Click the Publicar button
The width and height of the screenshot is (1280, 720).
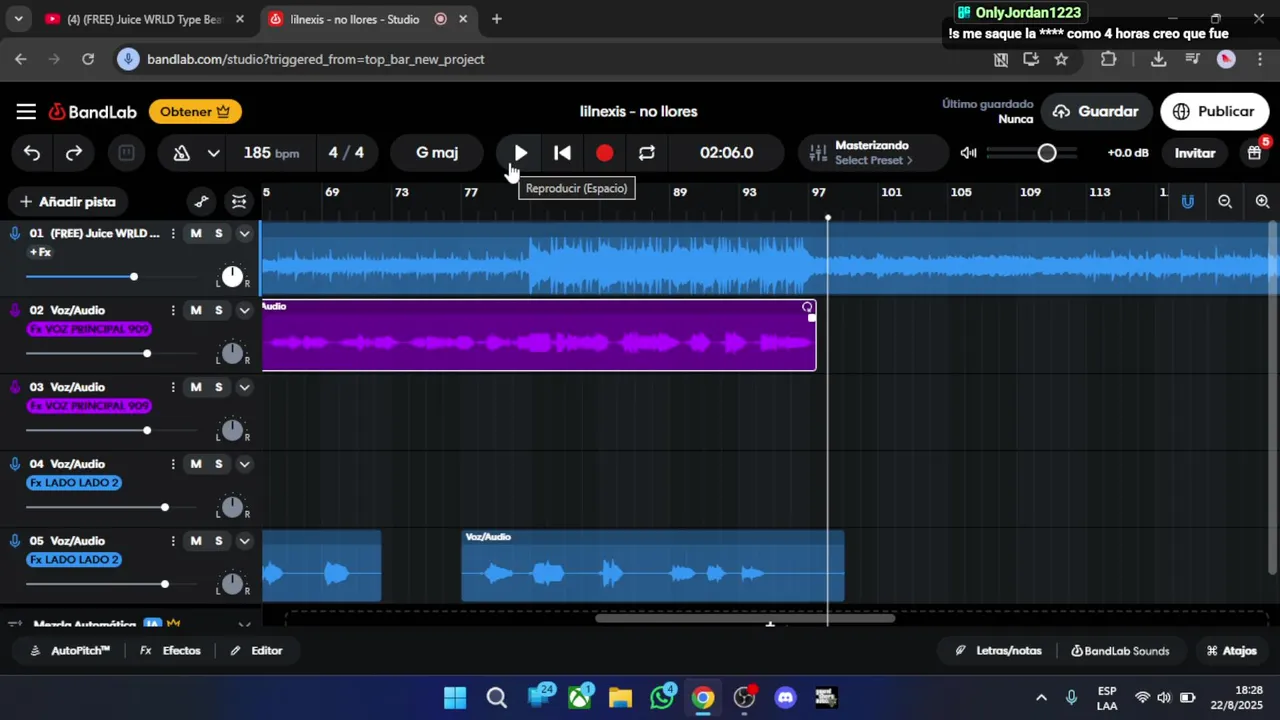coord(1213,111)
